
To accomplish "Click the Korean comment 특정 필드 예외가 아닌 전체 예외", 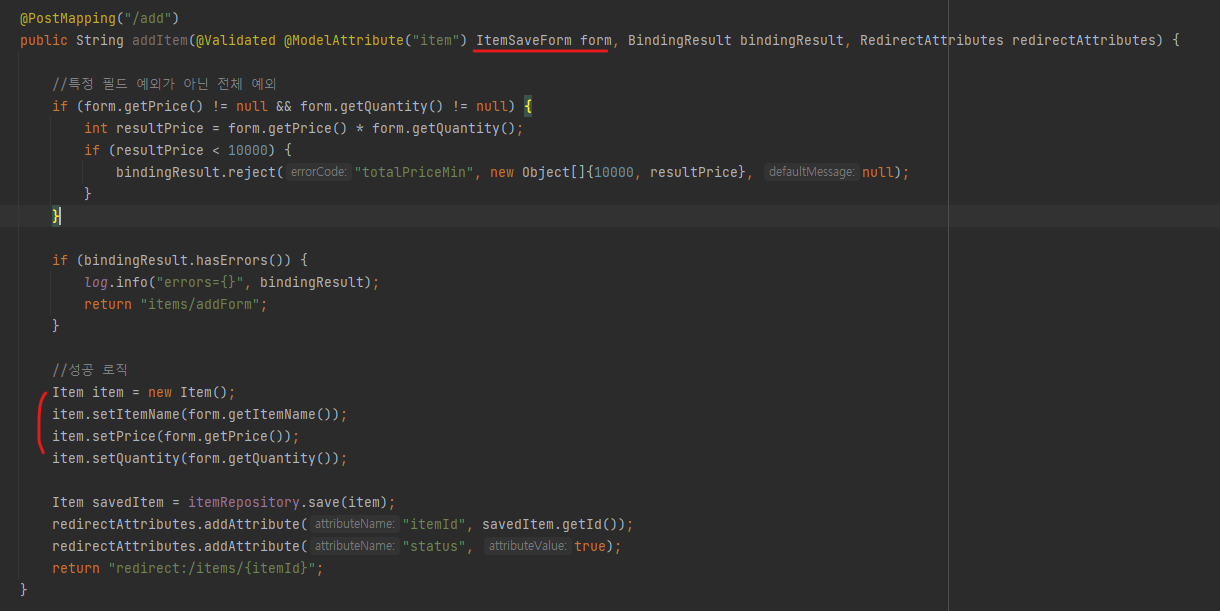I will click(164, 84).
